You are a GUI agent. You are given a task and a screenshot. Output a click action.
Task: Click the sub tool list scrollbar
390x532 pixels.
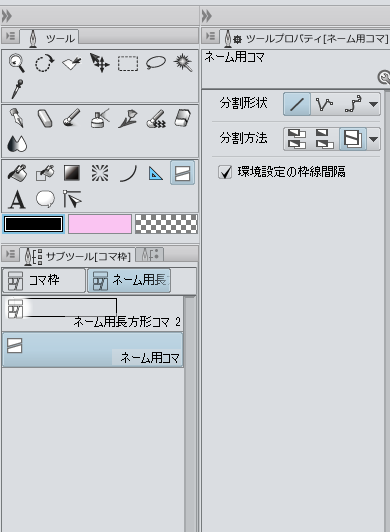[190, 414]
